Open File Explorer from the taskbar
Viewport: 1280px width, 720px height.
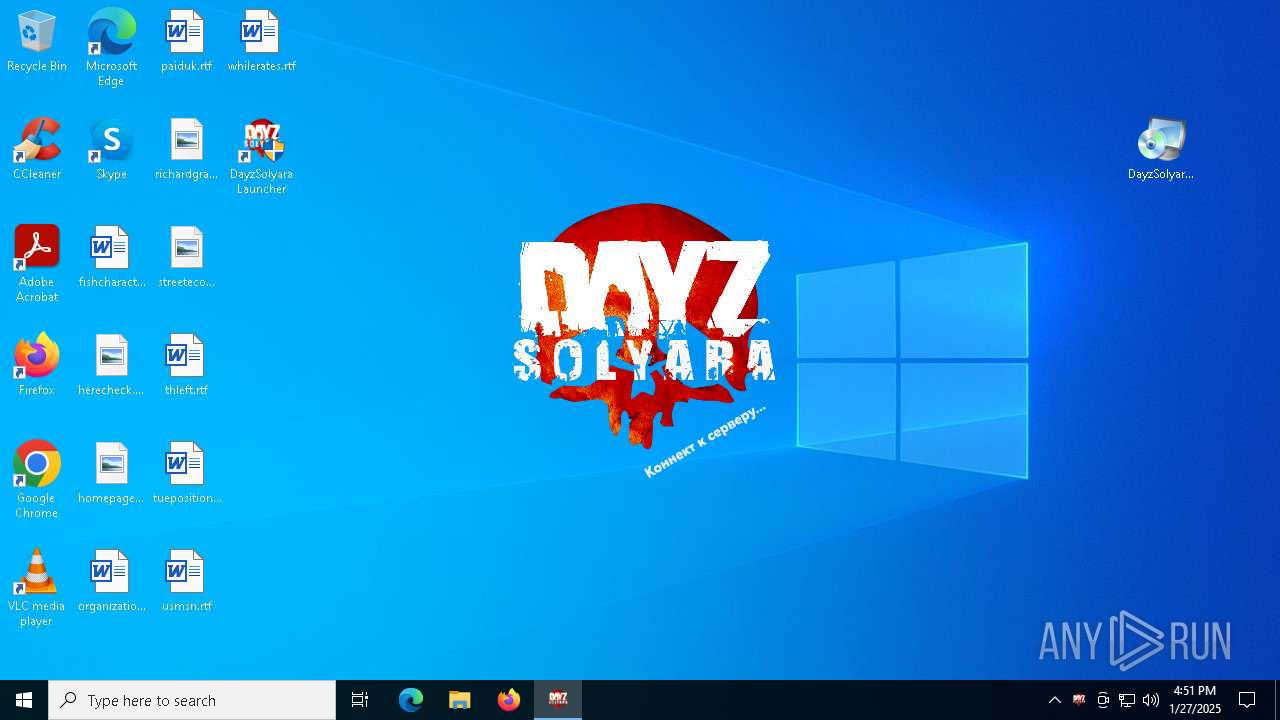pos(459,700)
